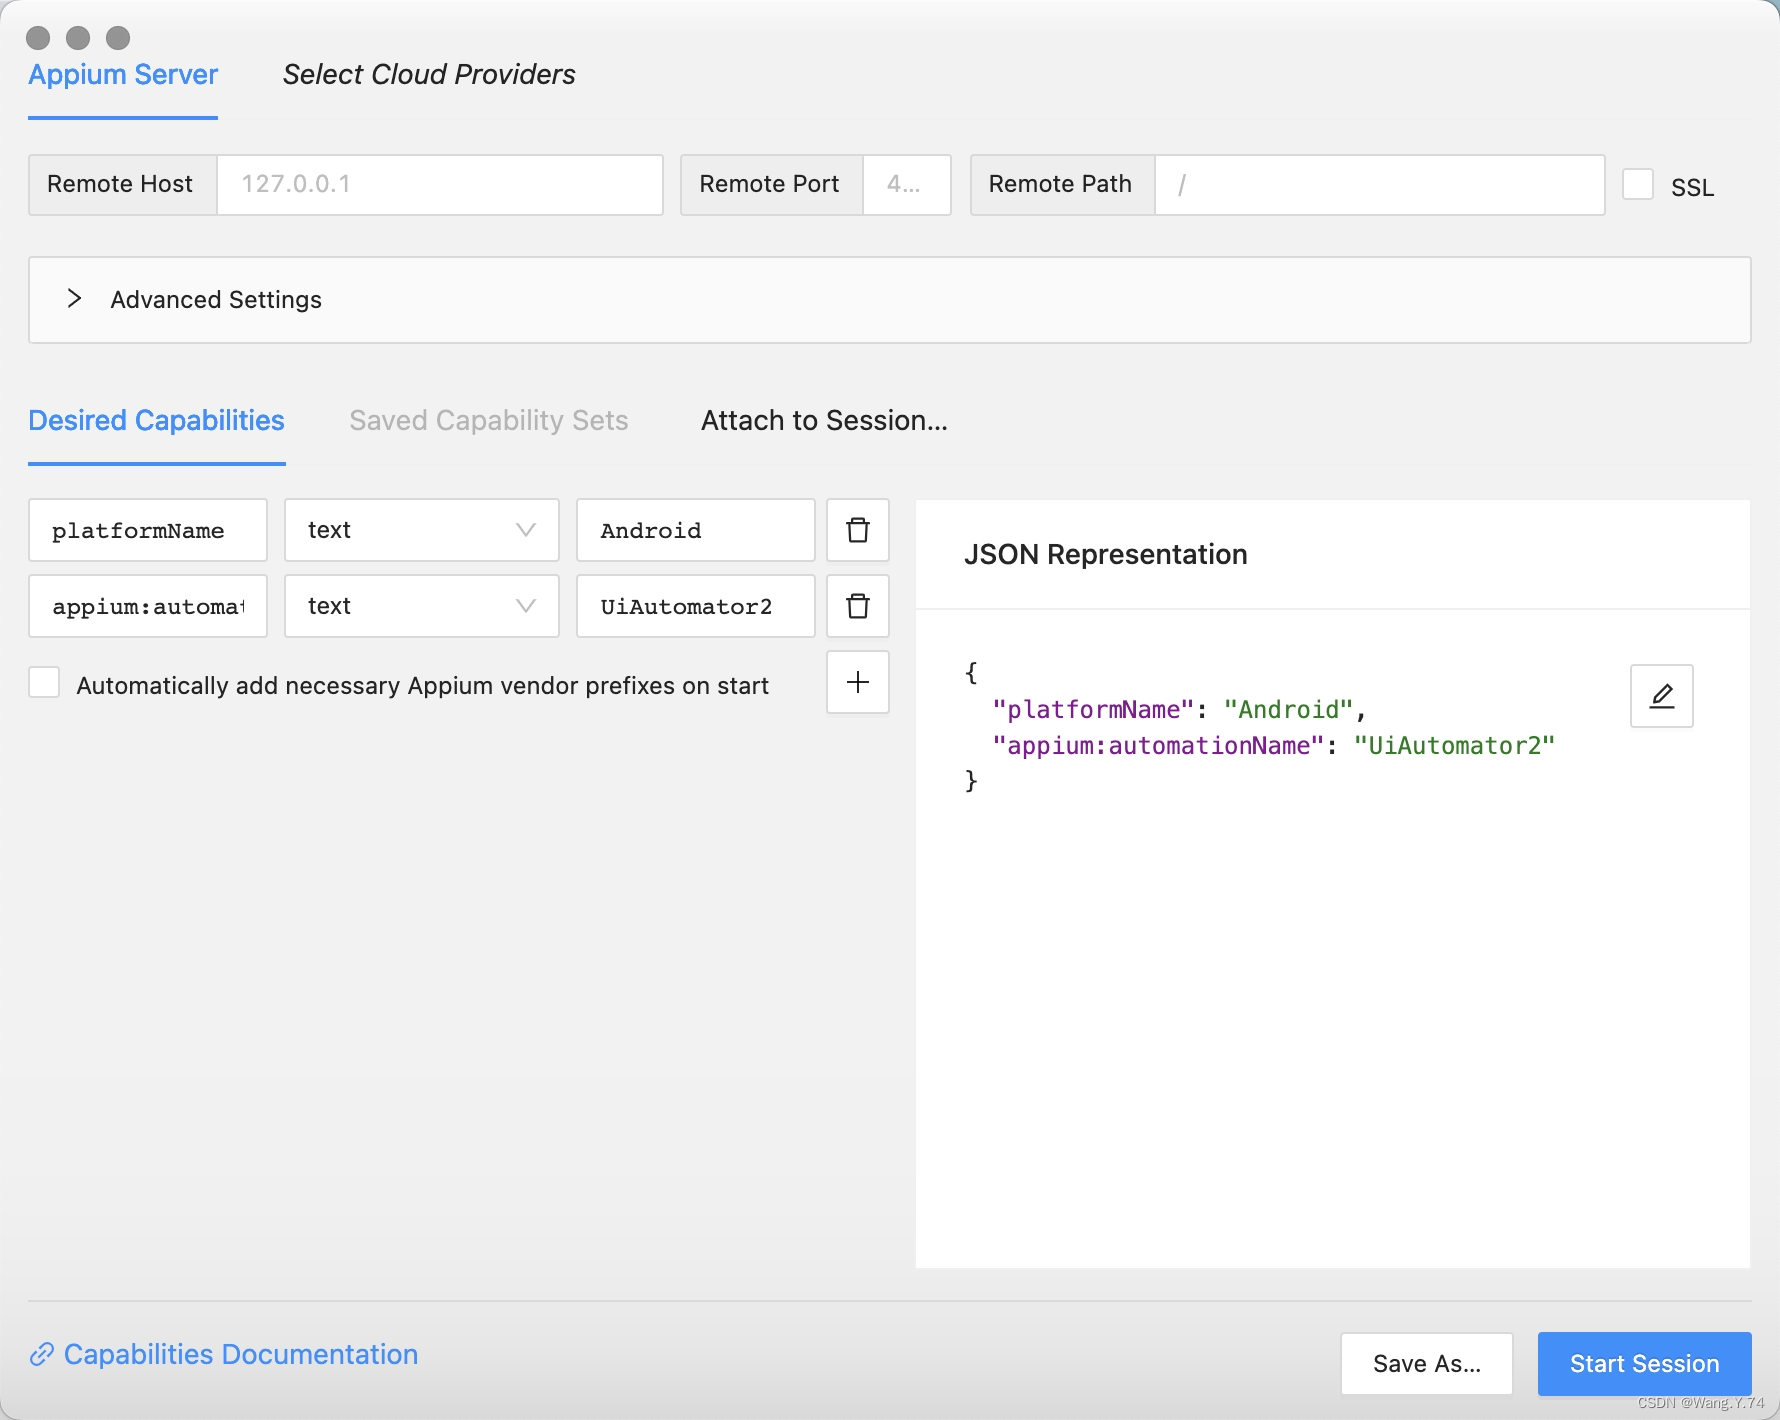Expand the Advanced Settings section
Viewport: 1780px width, 1420px height.
click(x=890, y=300)
